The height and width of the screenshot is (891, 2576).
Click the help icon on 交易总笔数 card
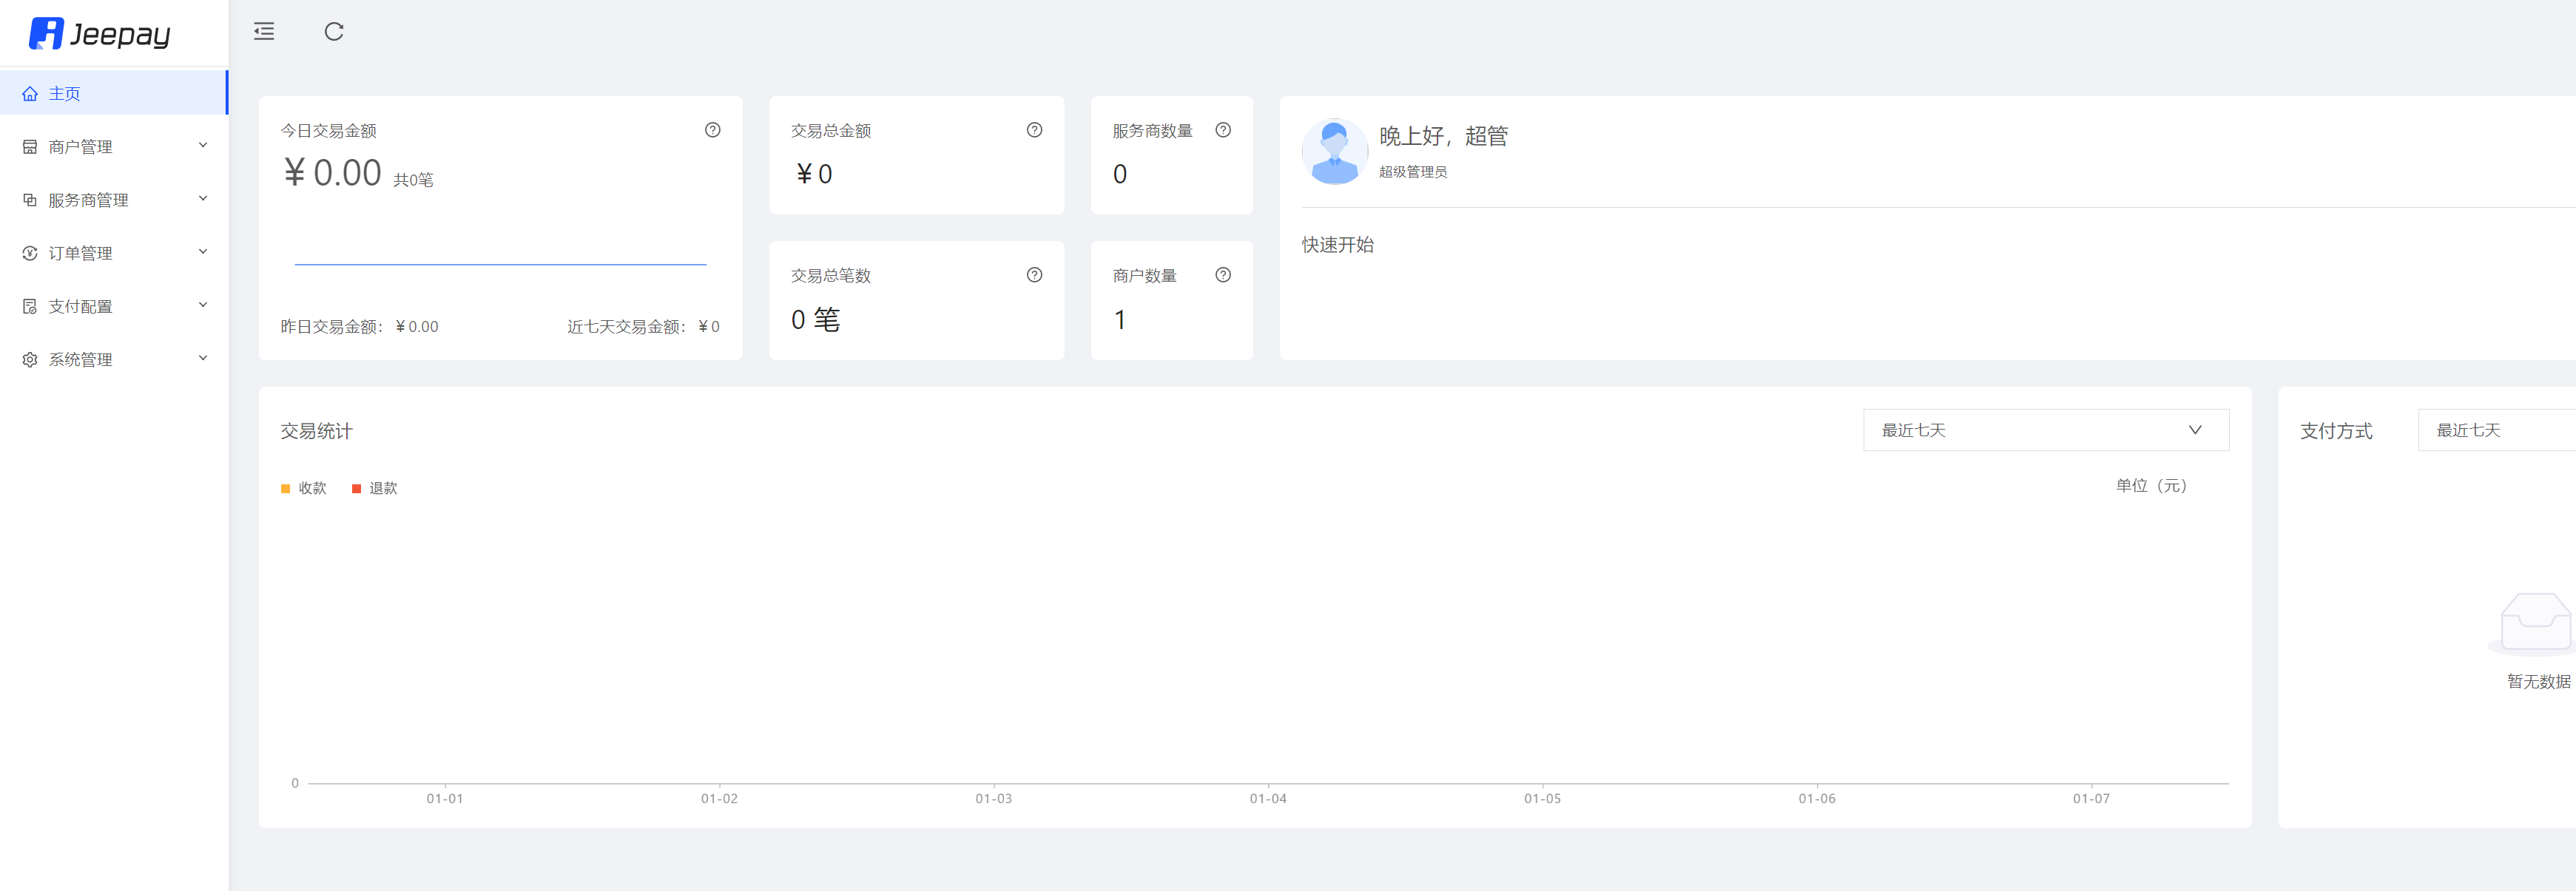(x=1034, y=274)
